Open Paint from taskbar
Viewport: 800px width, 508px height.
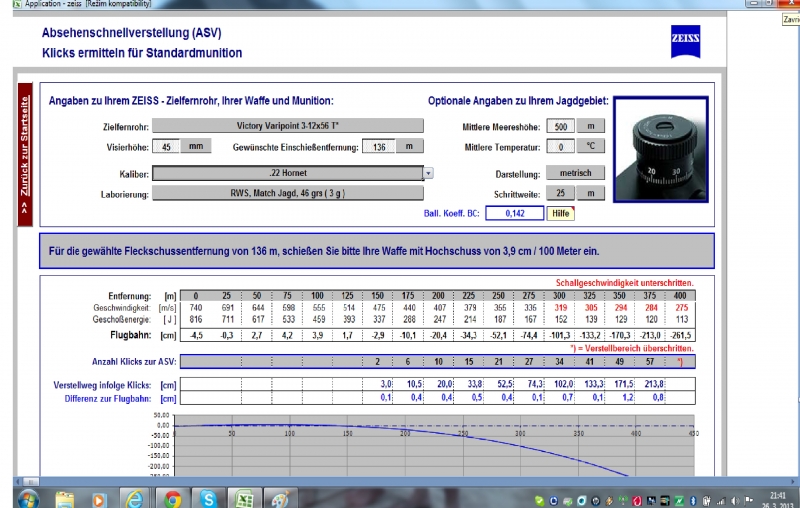[x=279, y=499]
